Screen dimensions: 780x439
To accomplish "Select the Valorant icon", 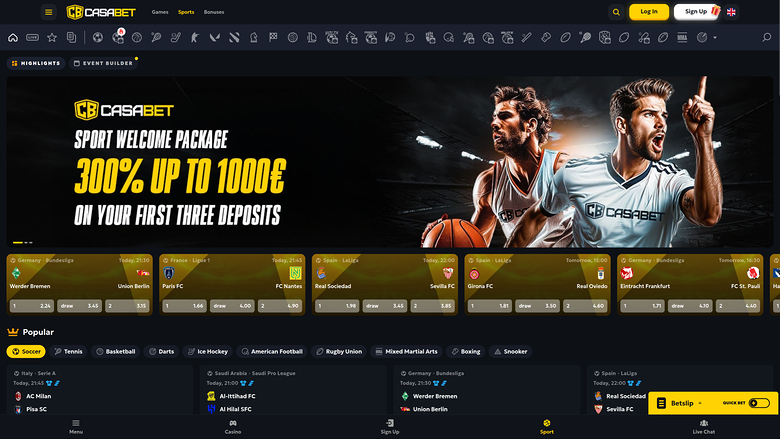I will (214, 37).
